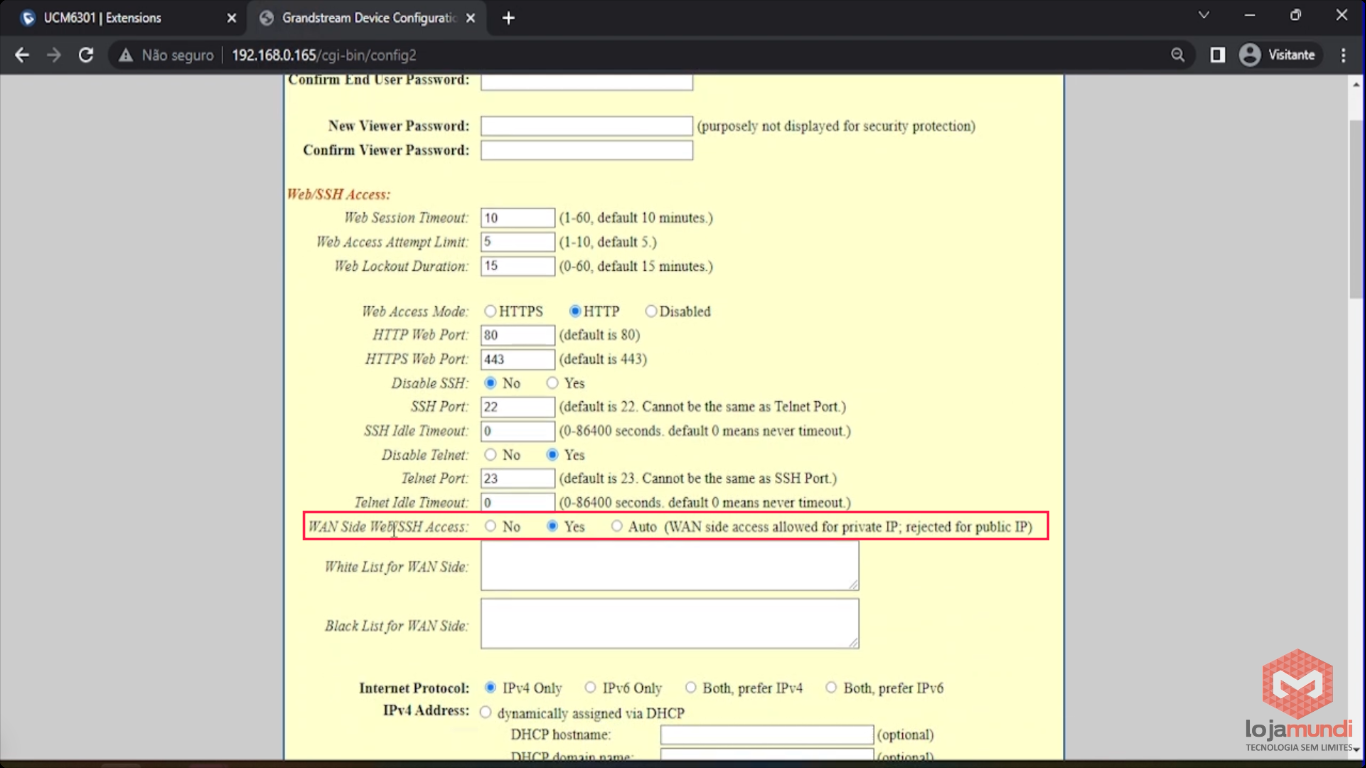Choose Auto for WAN Side Web/SSH Access
Screen dimensions: 1366x768
click(617, 526)
